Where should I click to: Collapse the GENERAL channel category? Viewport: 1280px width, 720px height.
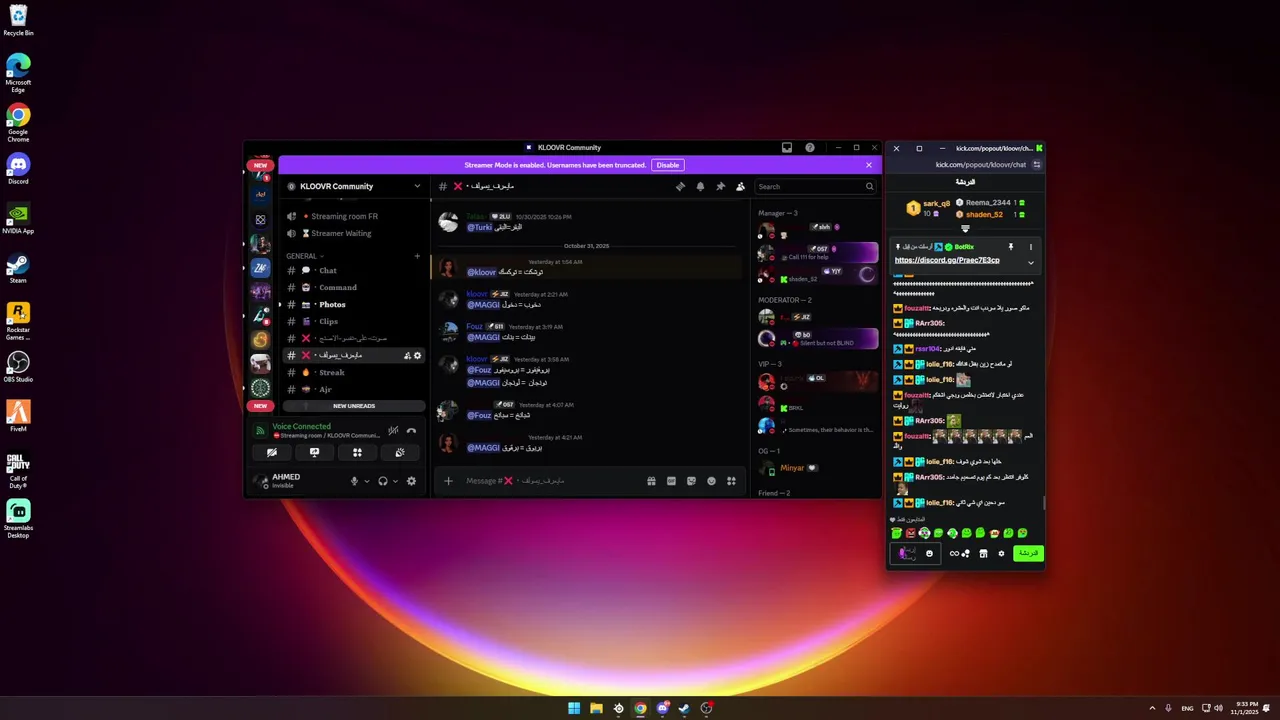305,256
